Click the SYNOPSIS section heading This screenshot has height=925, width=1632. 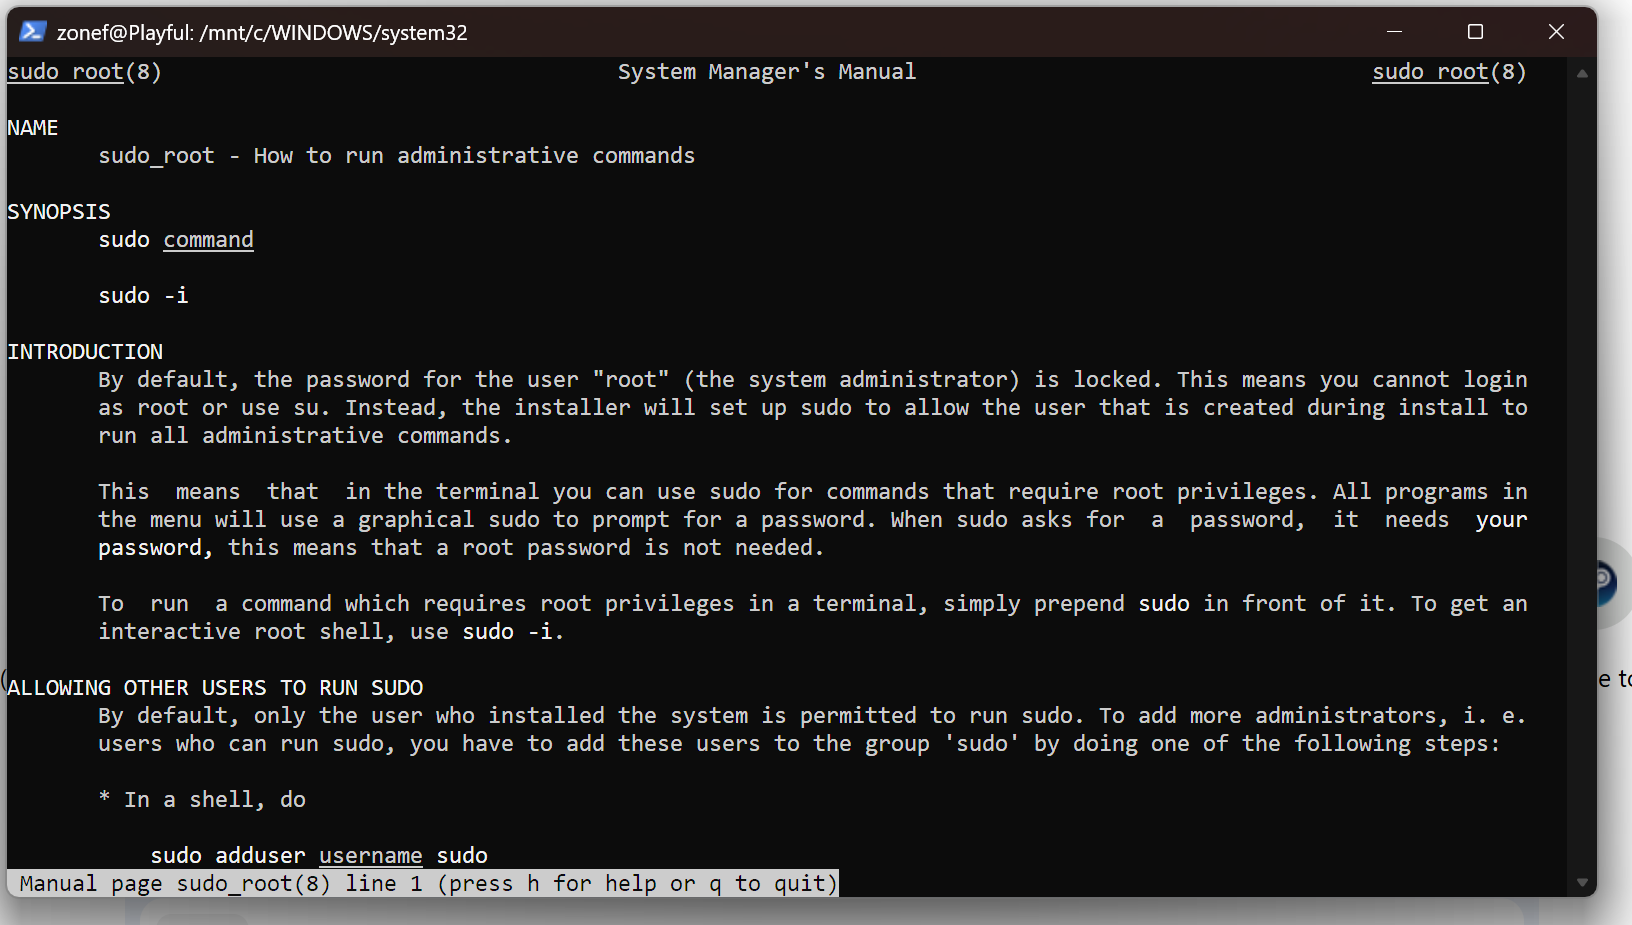pyautogui.click(x=59, y=212)
